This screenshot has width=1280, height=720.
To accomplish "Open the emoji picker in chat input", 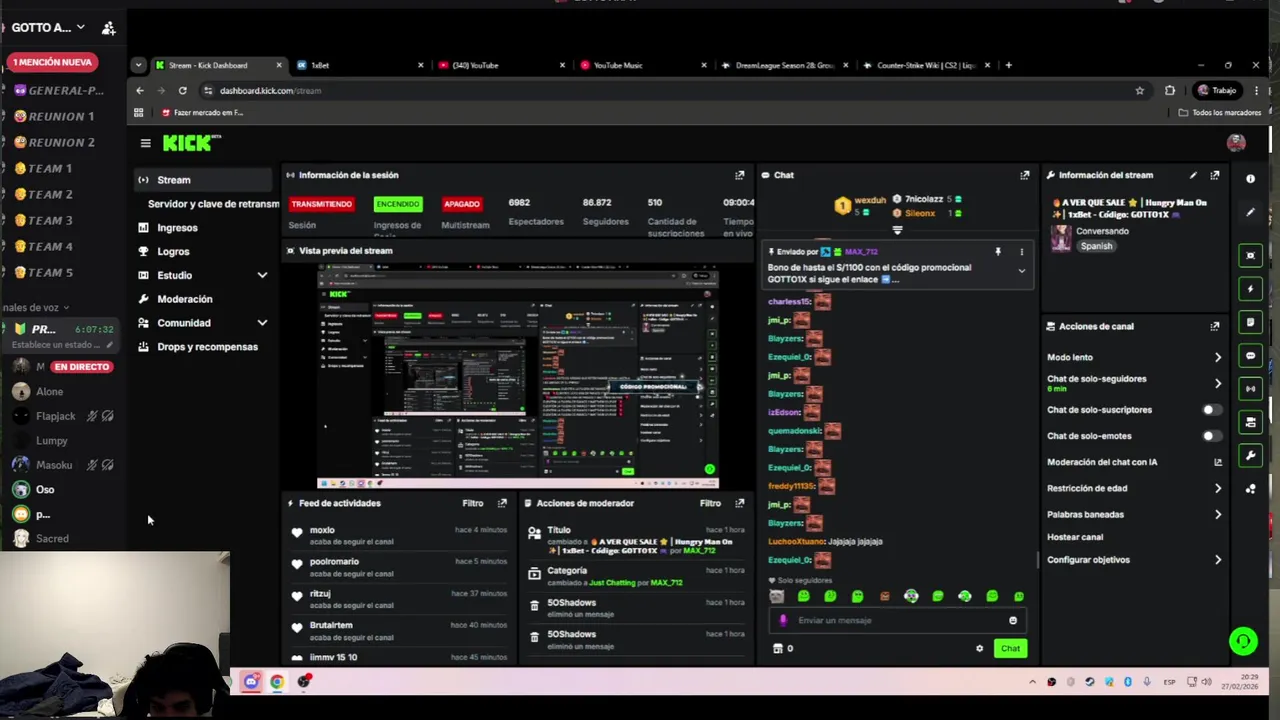I will point(1013,621).
